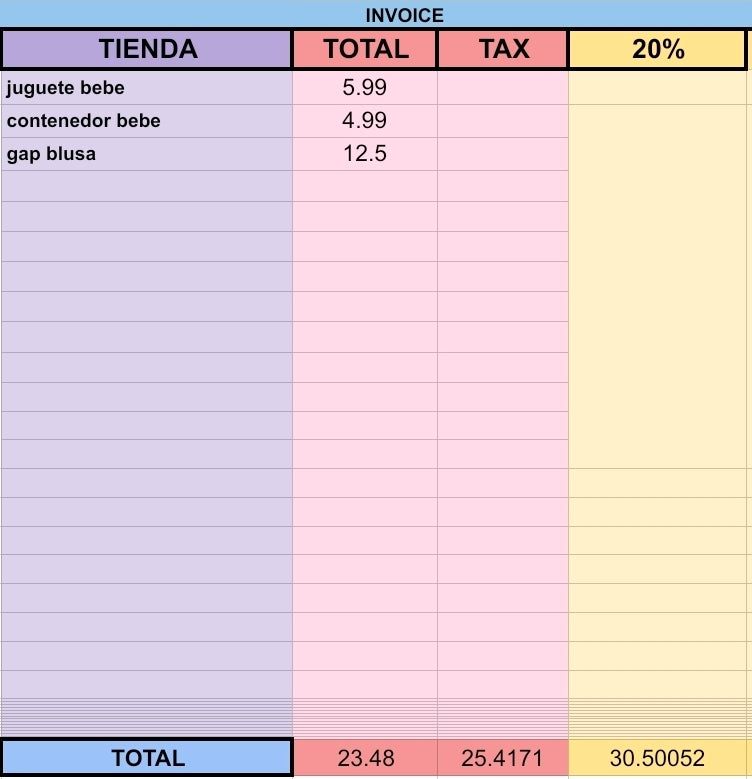The height and width of the screenshot is (779, 752).
Task: Select the INVOICE title cell
Action: click(x=376, y=14)
